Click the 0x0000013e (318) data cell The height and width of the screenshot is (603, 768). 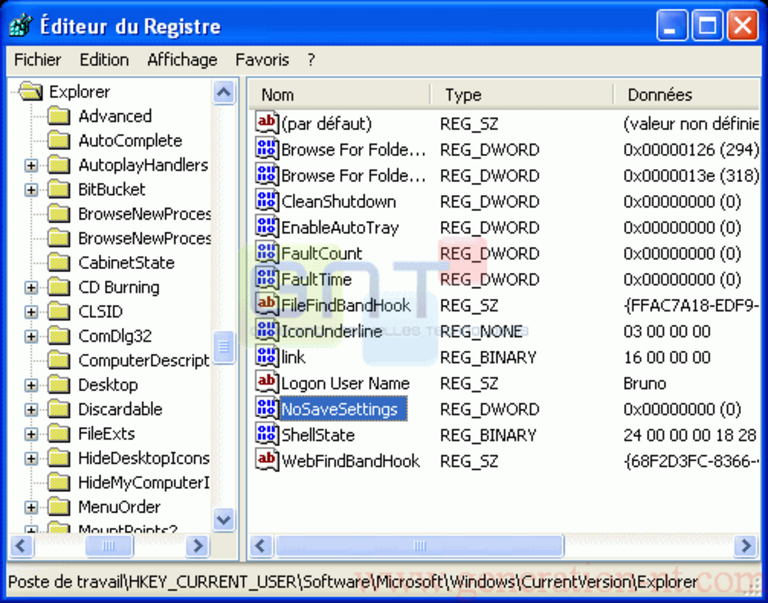click(x=691, y=175)
